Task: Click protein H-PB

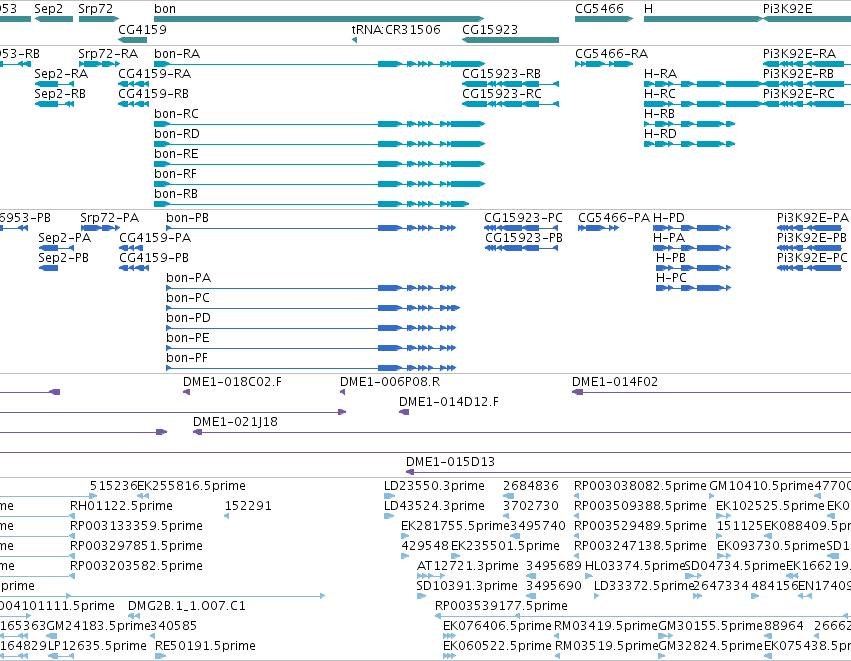Action: (x=693, y=268)
